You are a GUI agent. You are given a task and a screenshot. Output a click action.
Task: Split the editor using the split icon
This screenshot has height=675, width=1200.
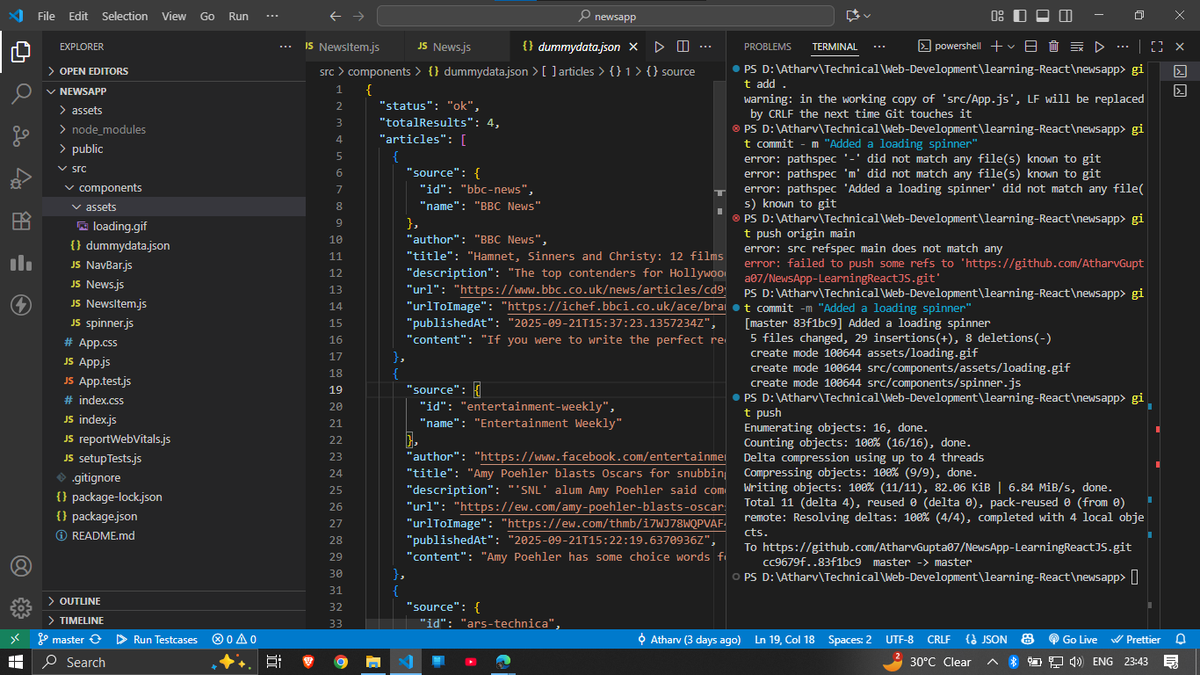[682, 45]
